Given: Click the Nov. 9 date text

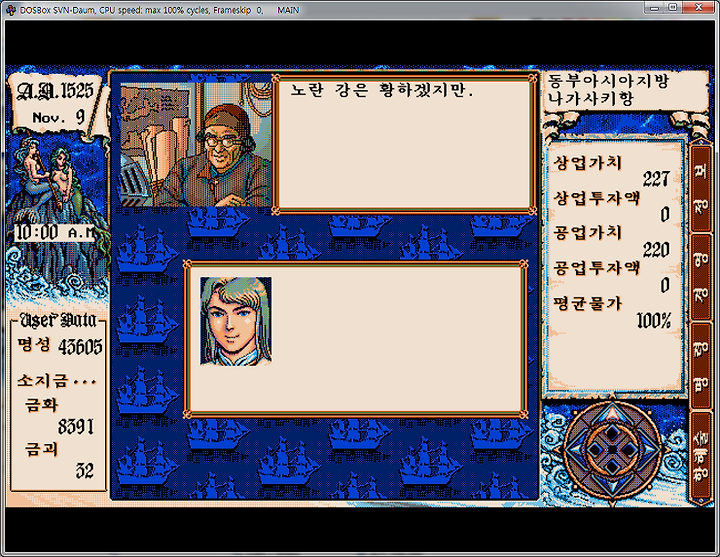Looking at the screenshot, I should click(58, 118).
